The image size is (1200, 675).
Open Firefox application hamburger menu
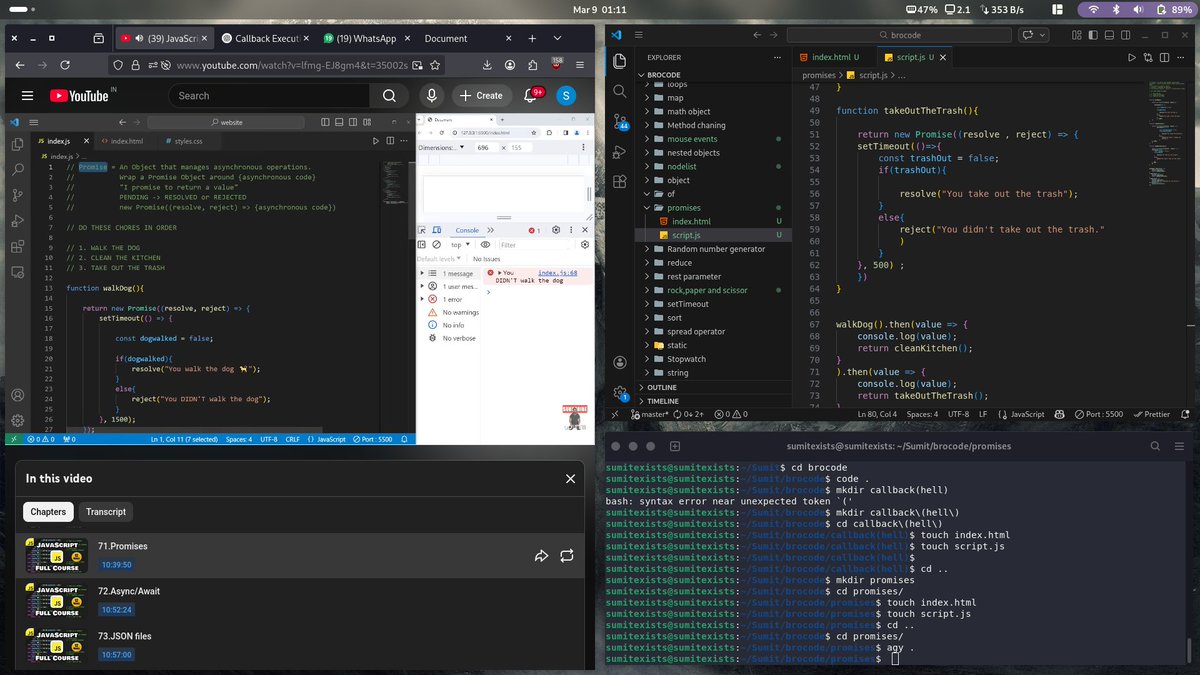(x=580, y=65)
